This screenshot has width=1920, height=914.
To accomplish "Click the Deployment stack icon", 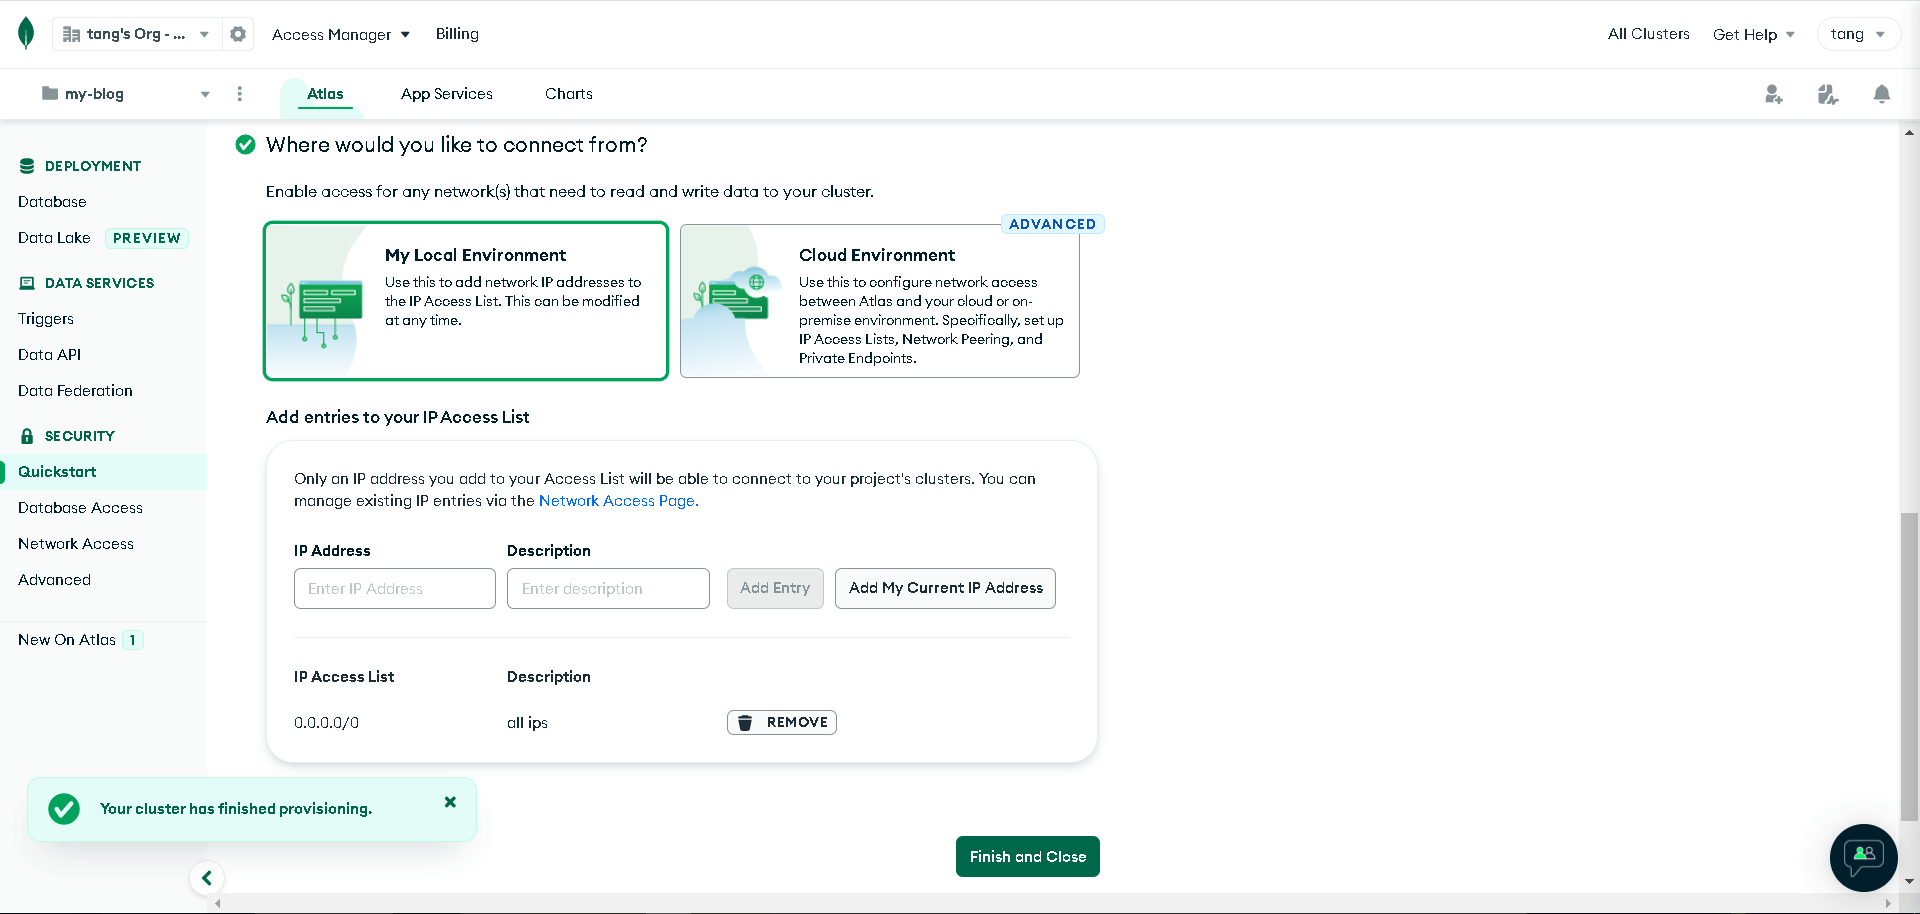I will 27,166.
